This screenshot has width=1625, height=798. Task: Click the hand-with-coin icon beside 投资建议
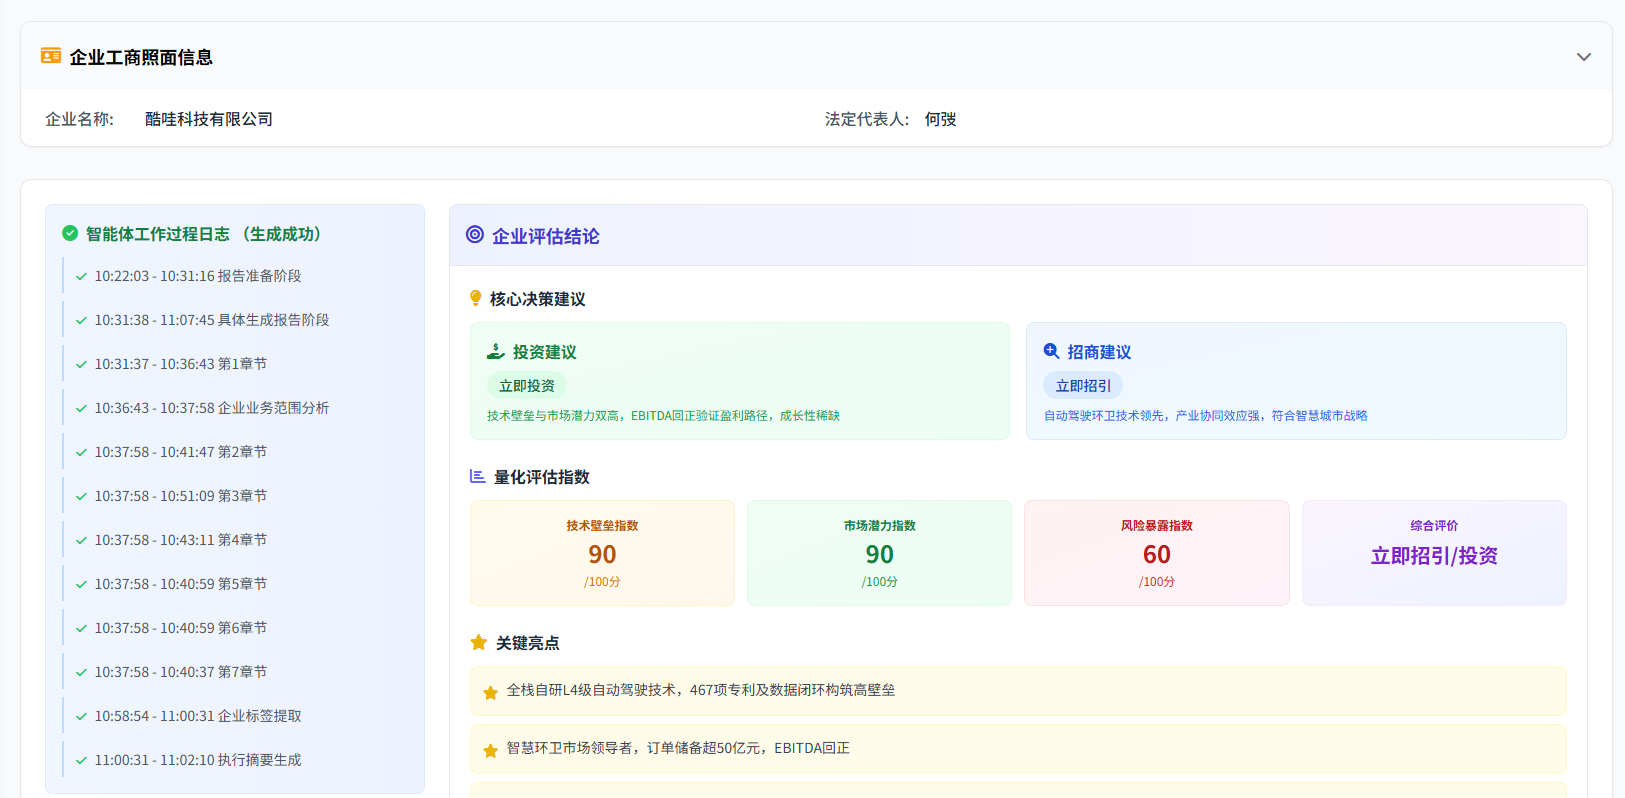[x=495, y=351]
